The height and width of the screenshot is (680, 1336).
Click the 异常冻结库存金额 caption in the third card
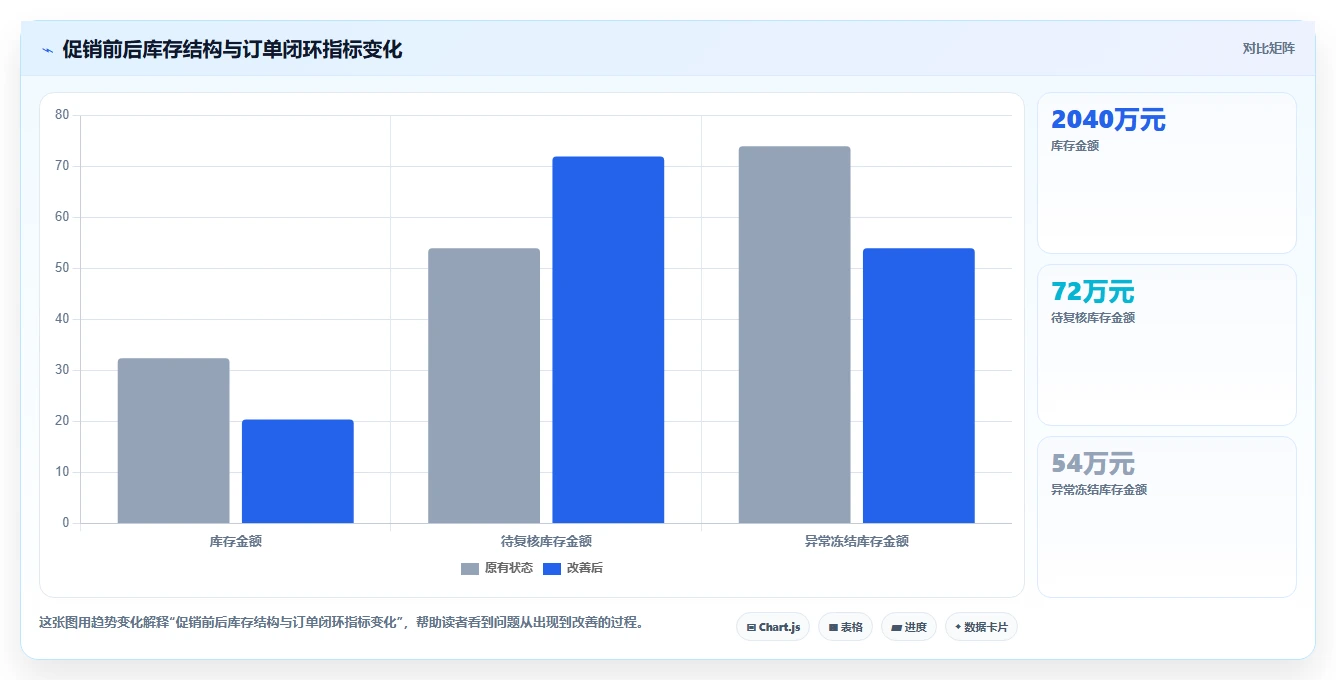click(1099, 490)
